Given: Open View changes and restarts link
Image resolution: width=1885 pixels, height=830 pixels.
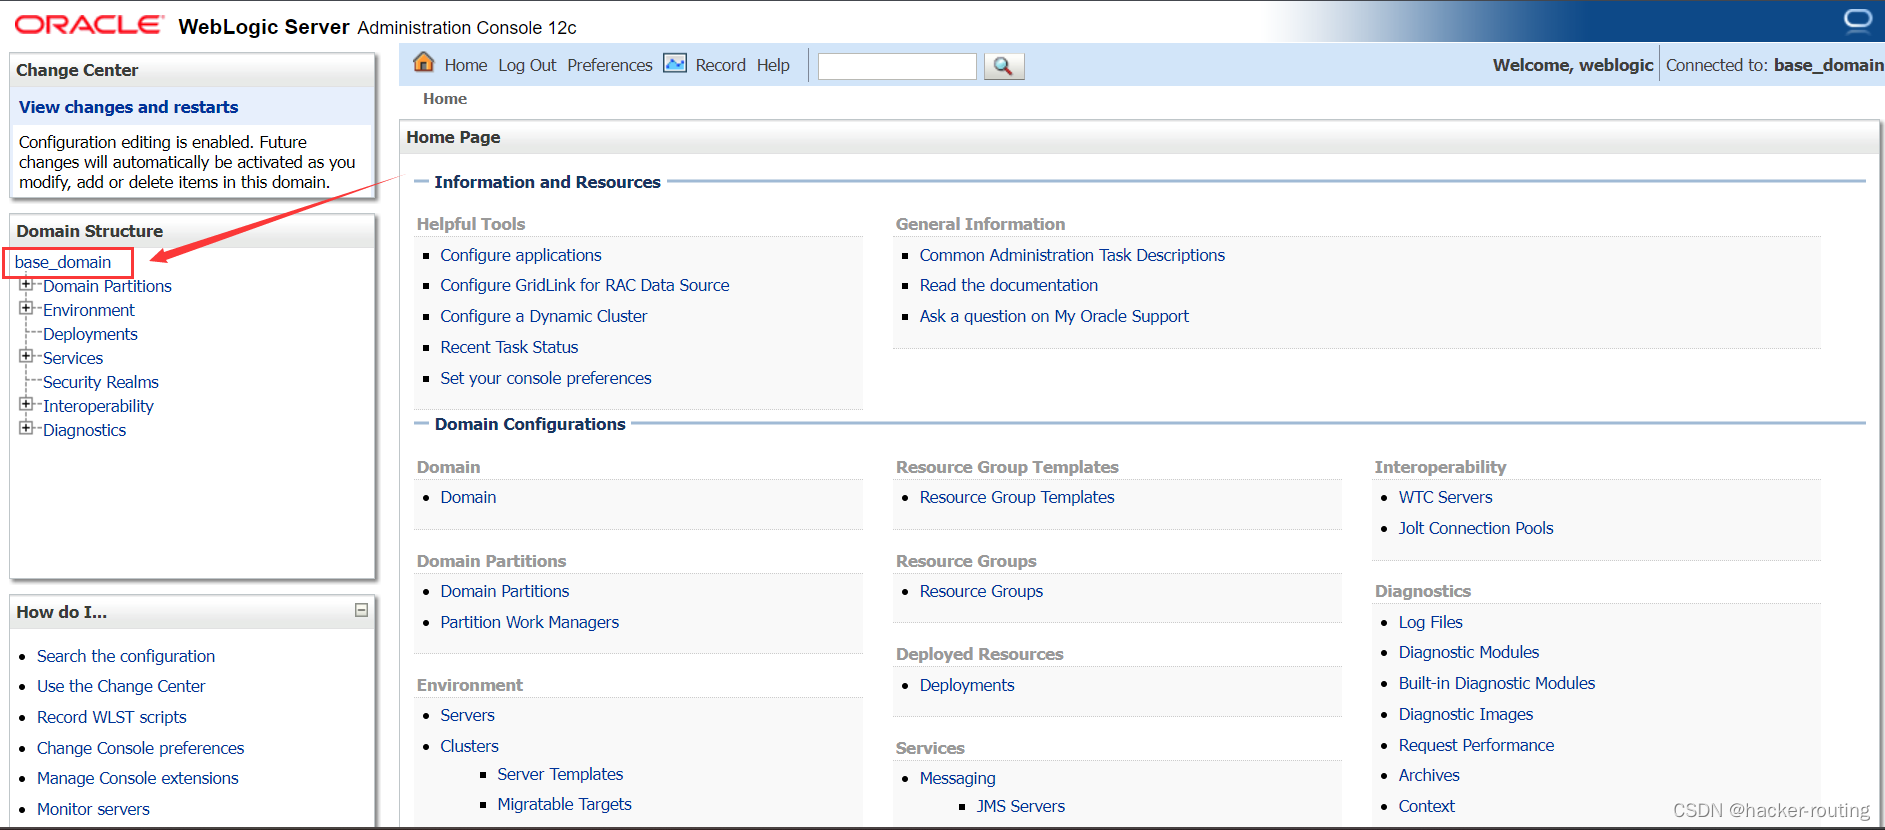Looking at the screenshot, I should coord(128,107).
